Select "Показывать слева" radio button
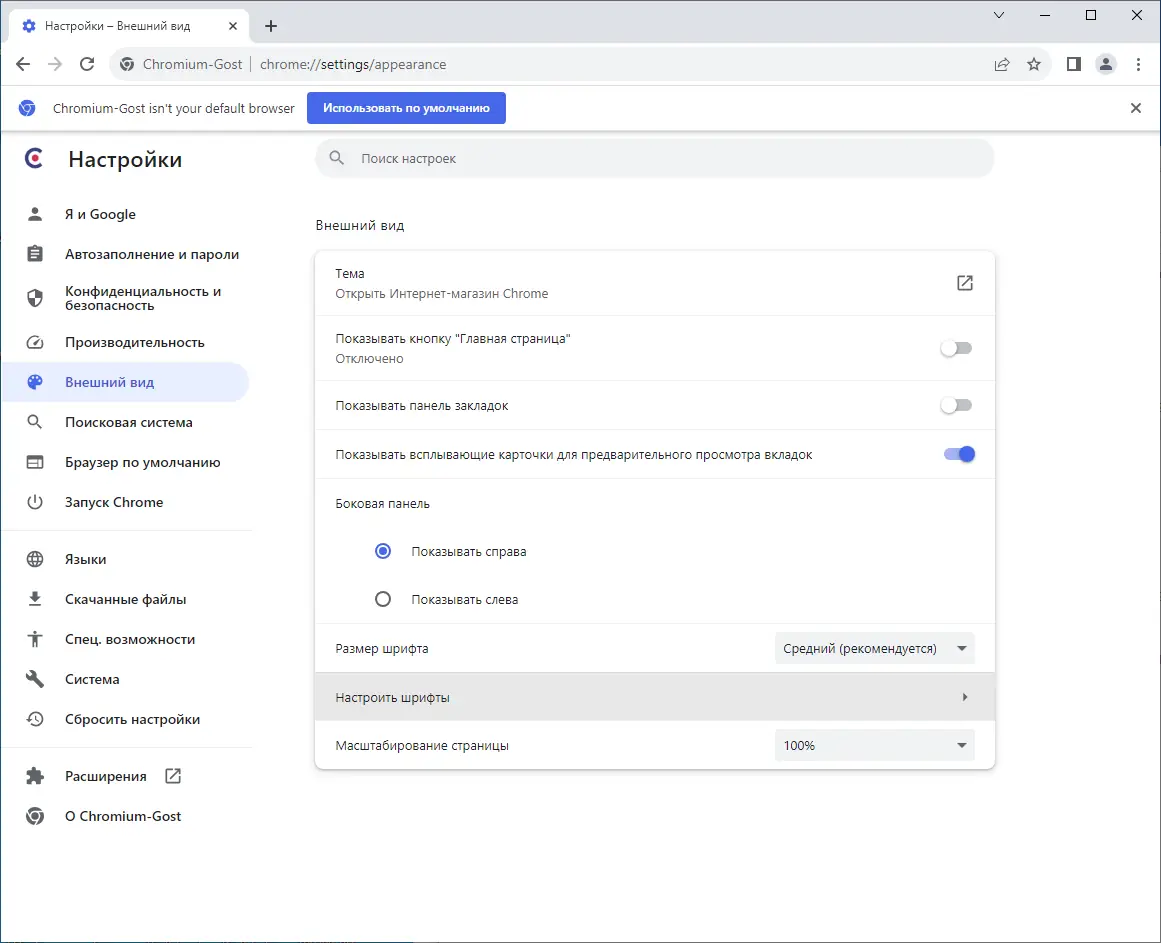The image size is (1161, 943). point(382,600)
